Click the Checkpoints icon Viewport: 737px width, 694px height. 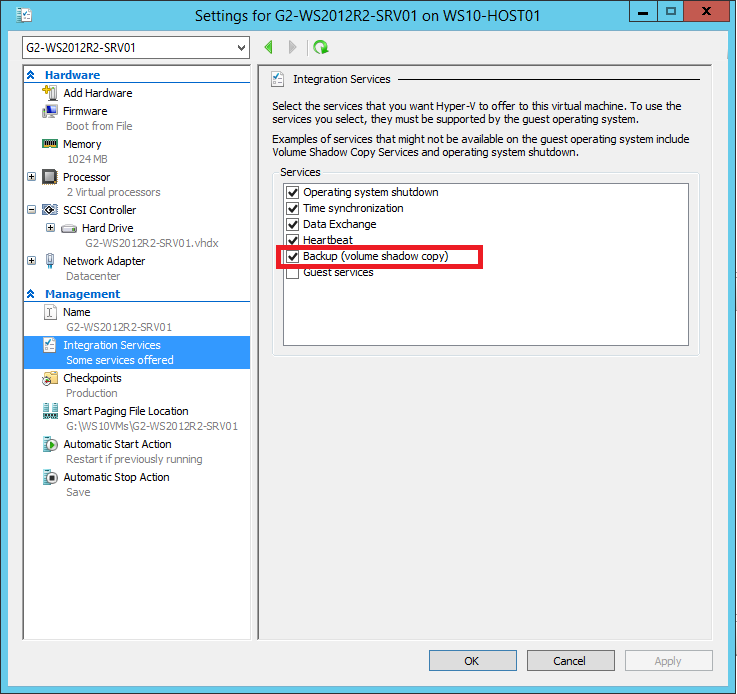[50, 378]
